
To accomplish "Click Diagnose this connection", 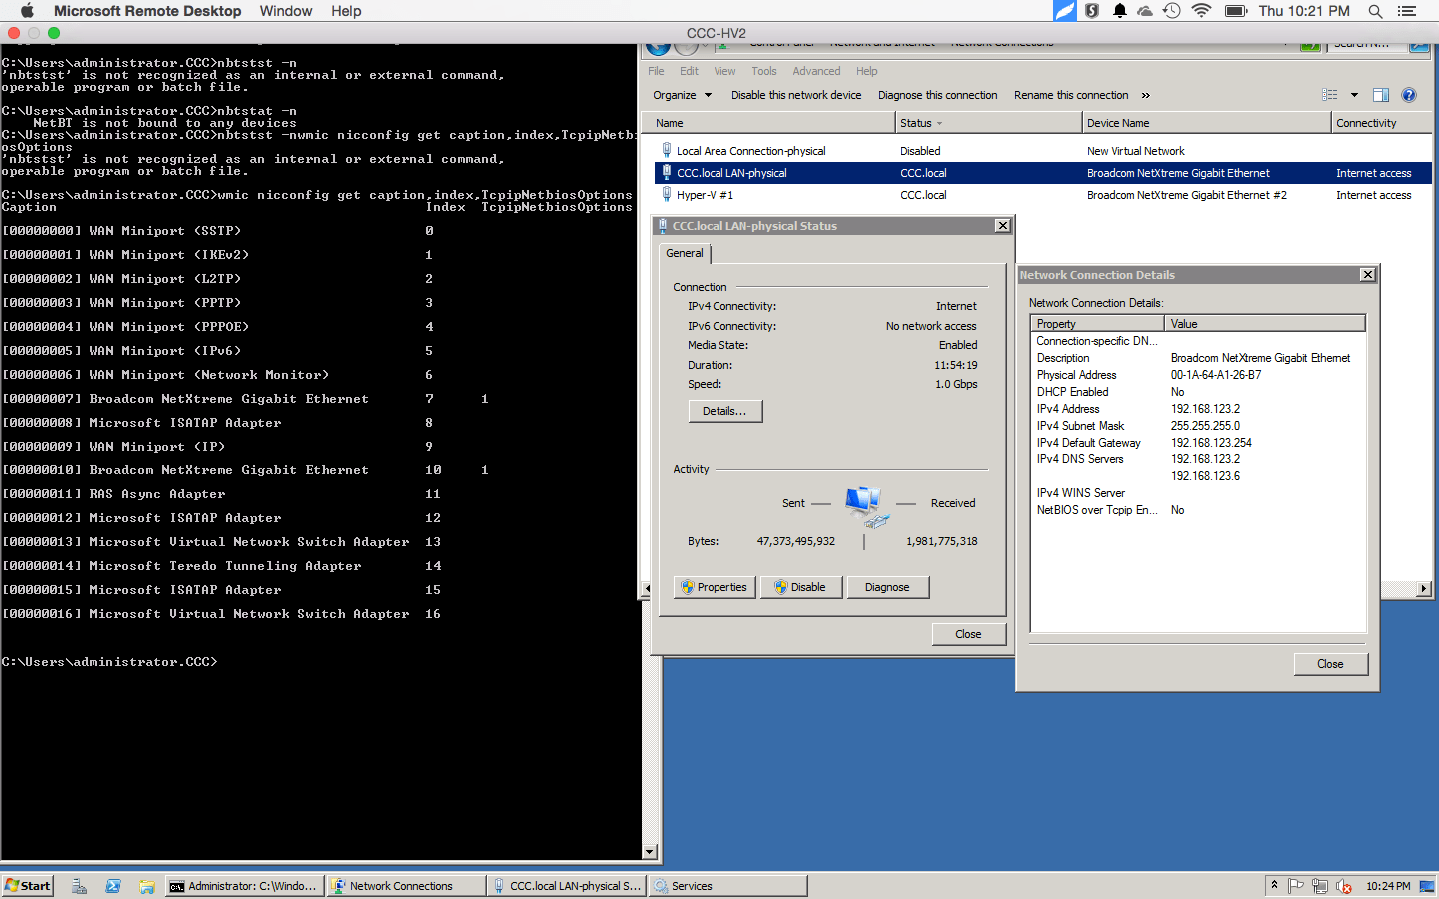I will pos(938,95).
